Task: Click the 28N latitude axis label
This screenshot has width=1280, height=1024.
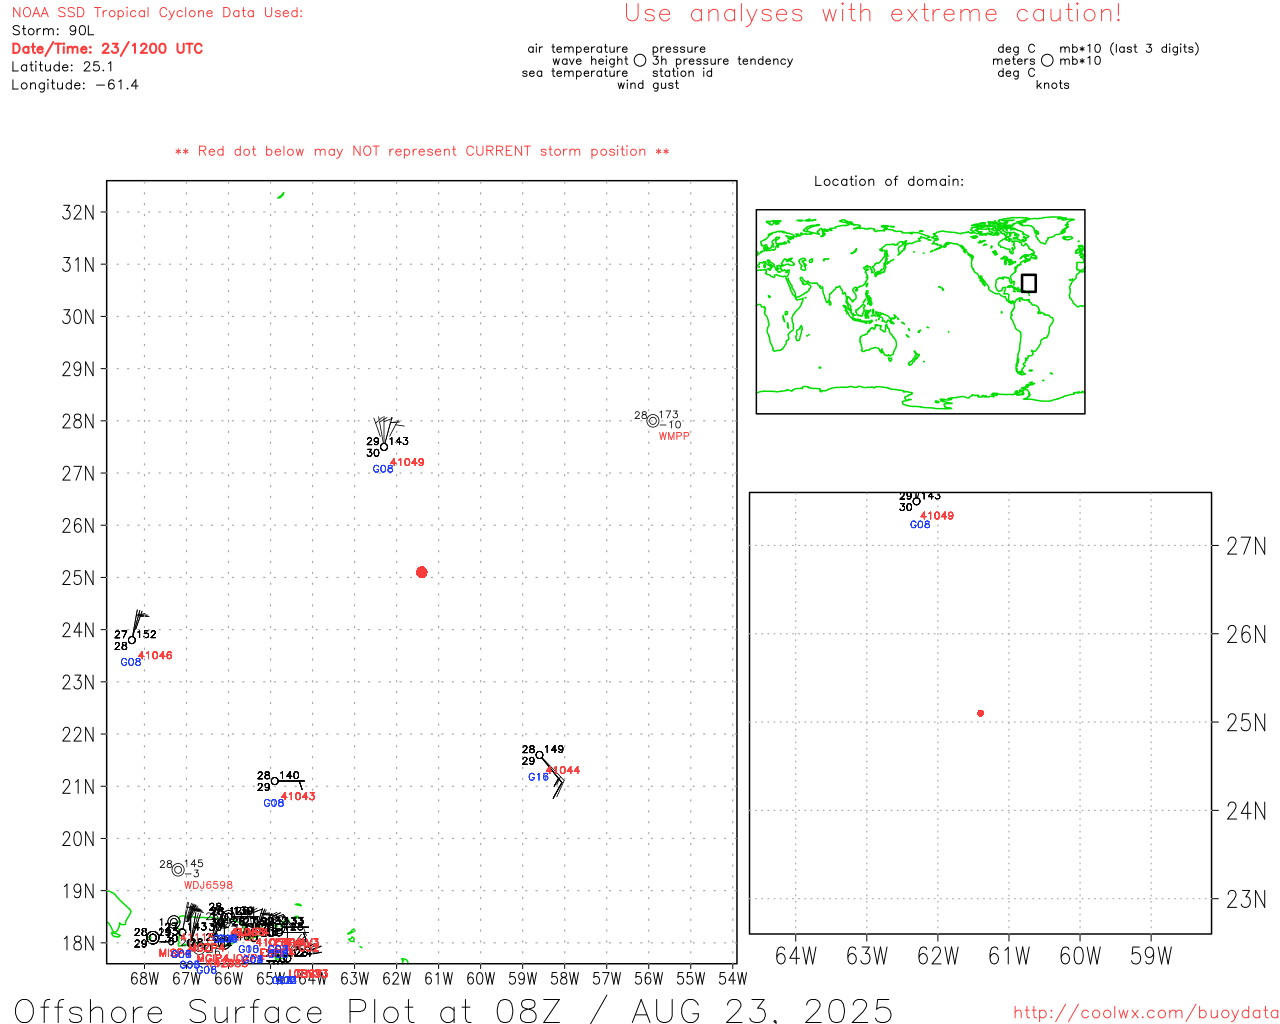Action: 78,421
